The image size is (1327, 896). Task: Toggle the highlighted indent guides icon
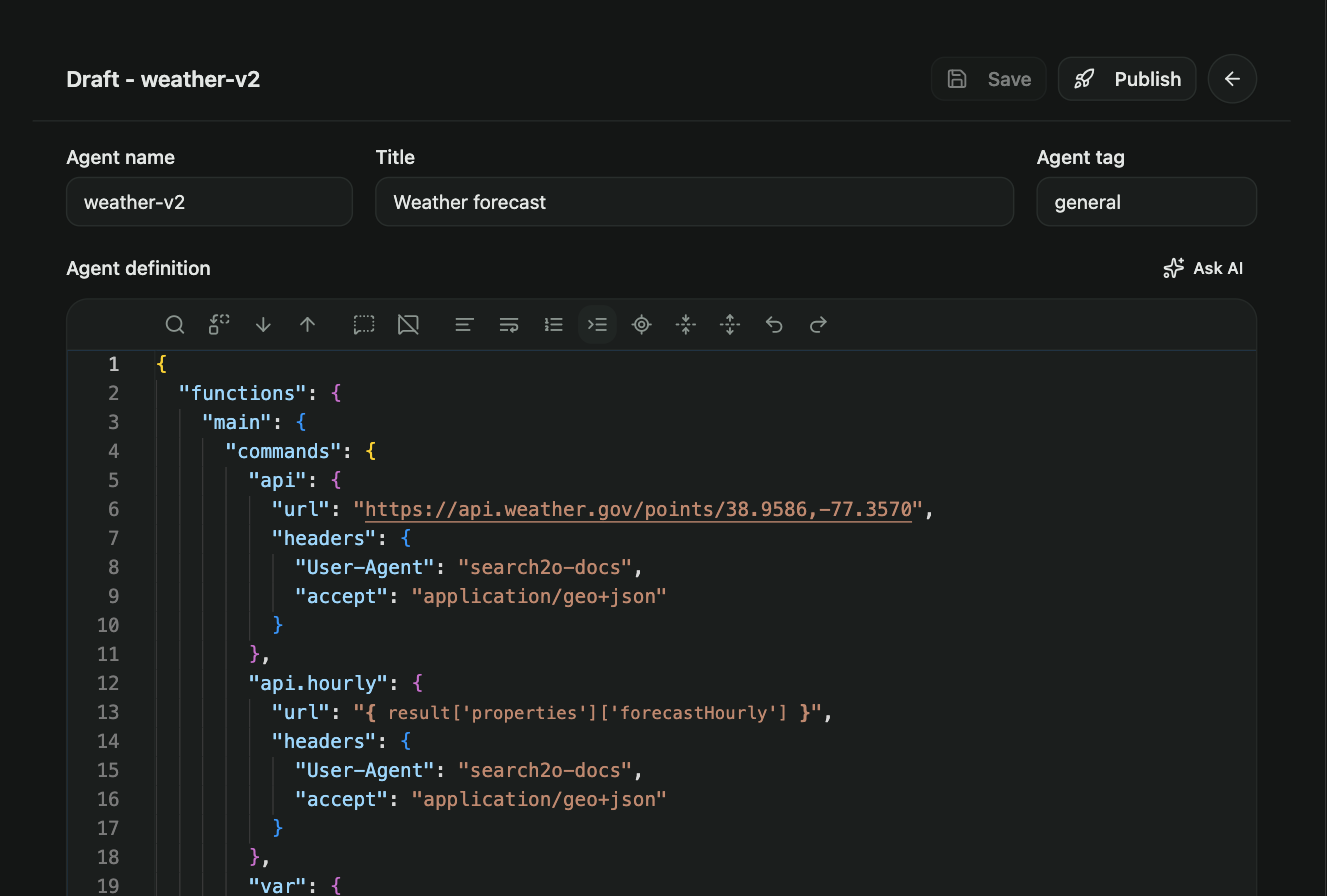coord(597,325)
